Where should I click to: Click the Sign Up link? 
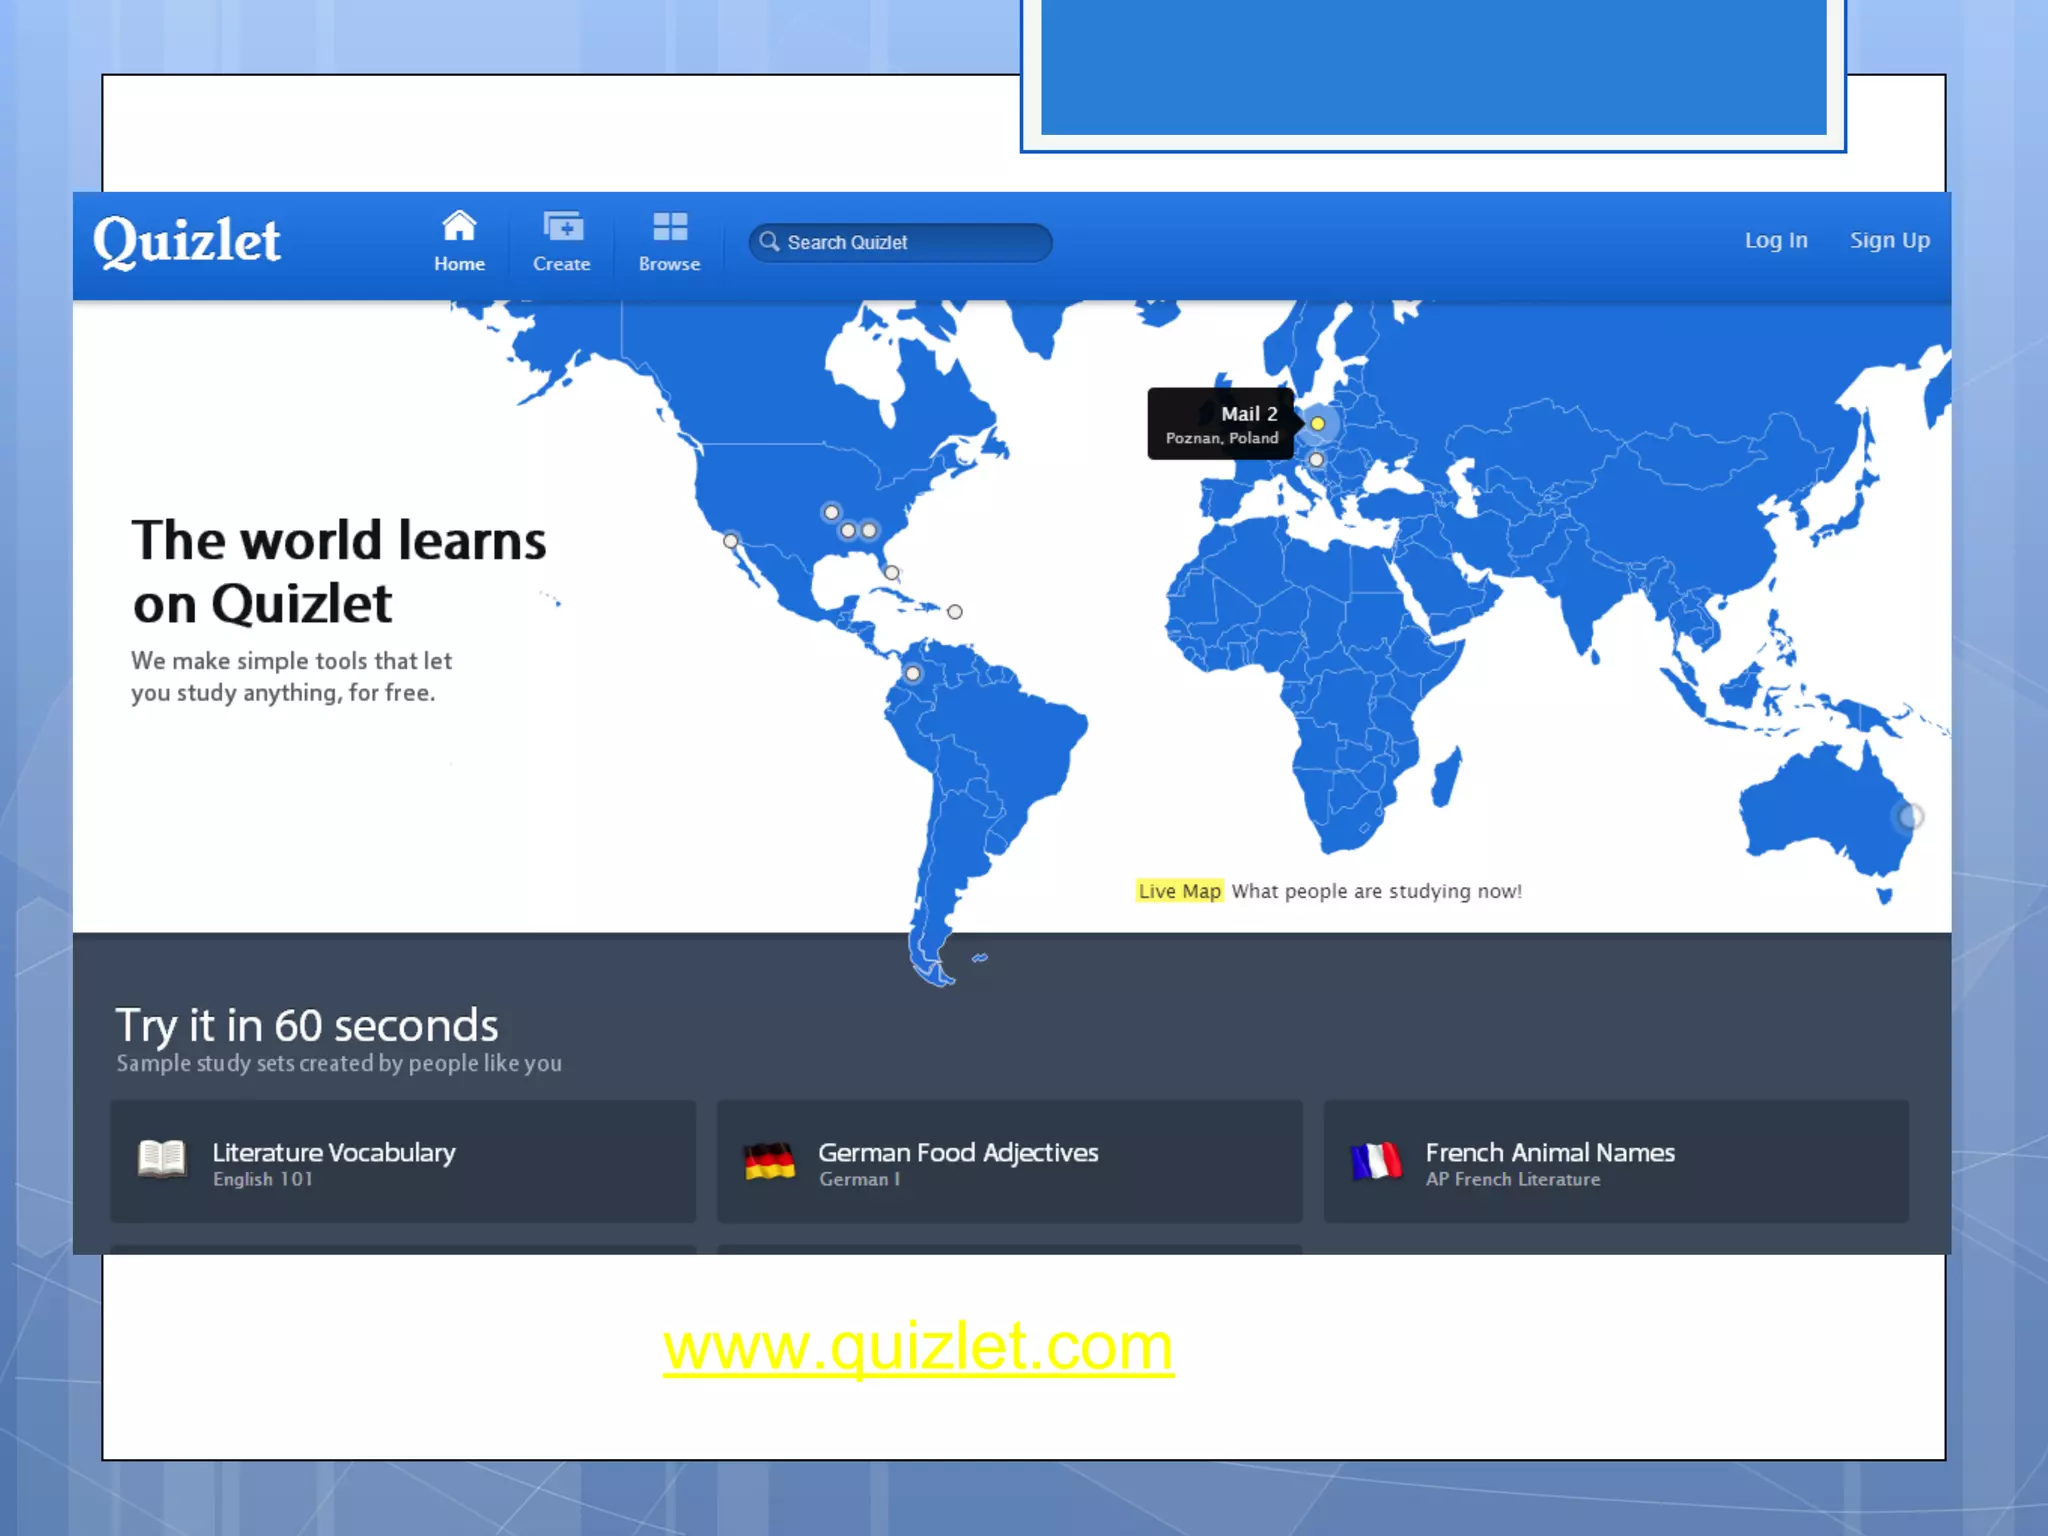click(x=1889, y=240)
